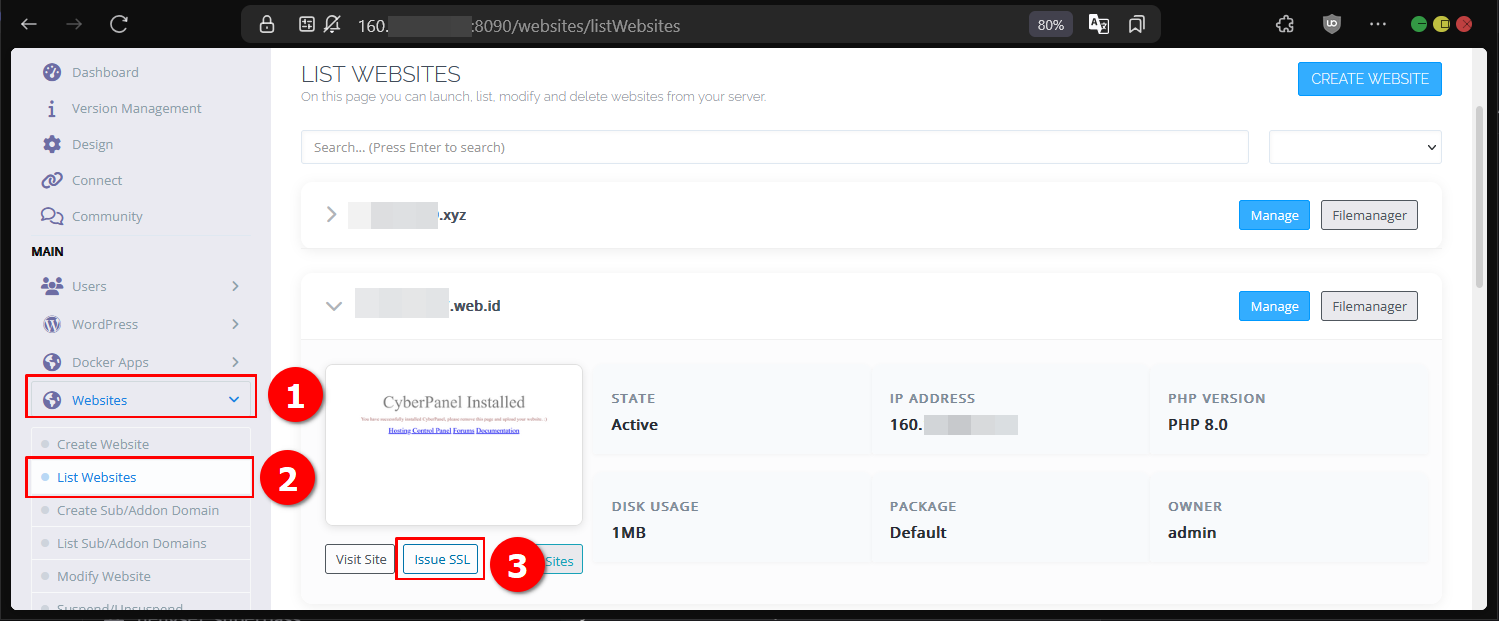Image resolution: width=1499 pixels, height=621 pixels.
Task: Click the Design gear icon in sidebar
Action: pos(52,144)
